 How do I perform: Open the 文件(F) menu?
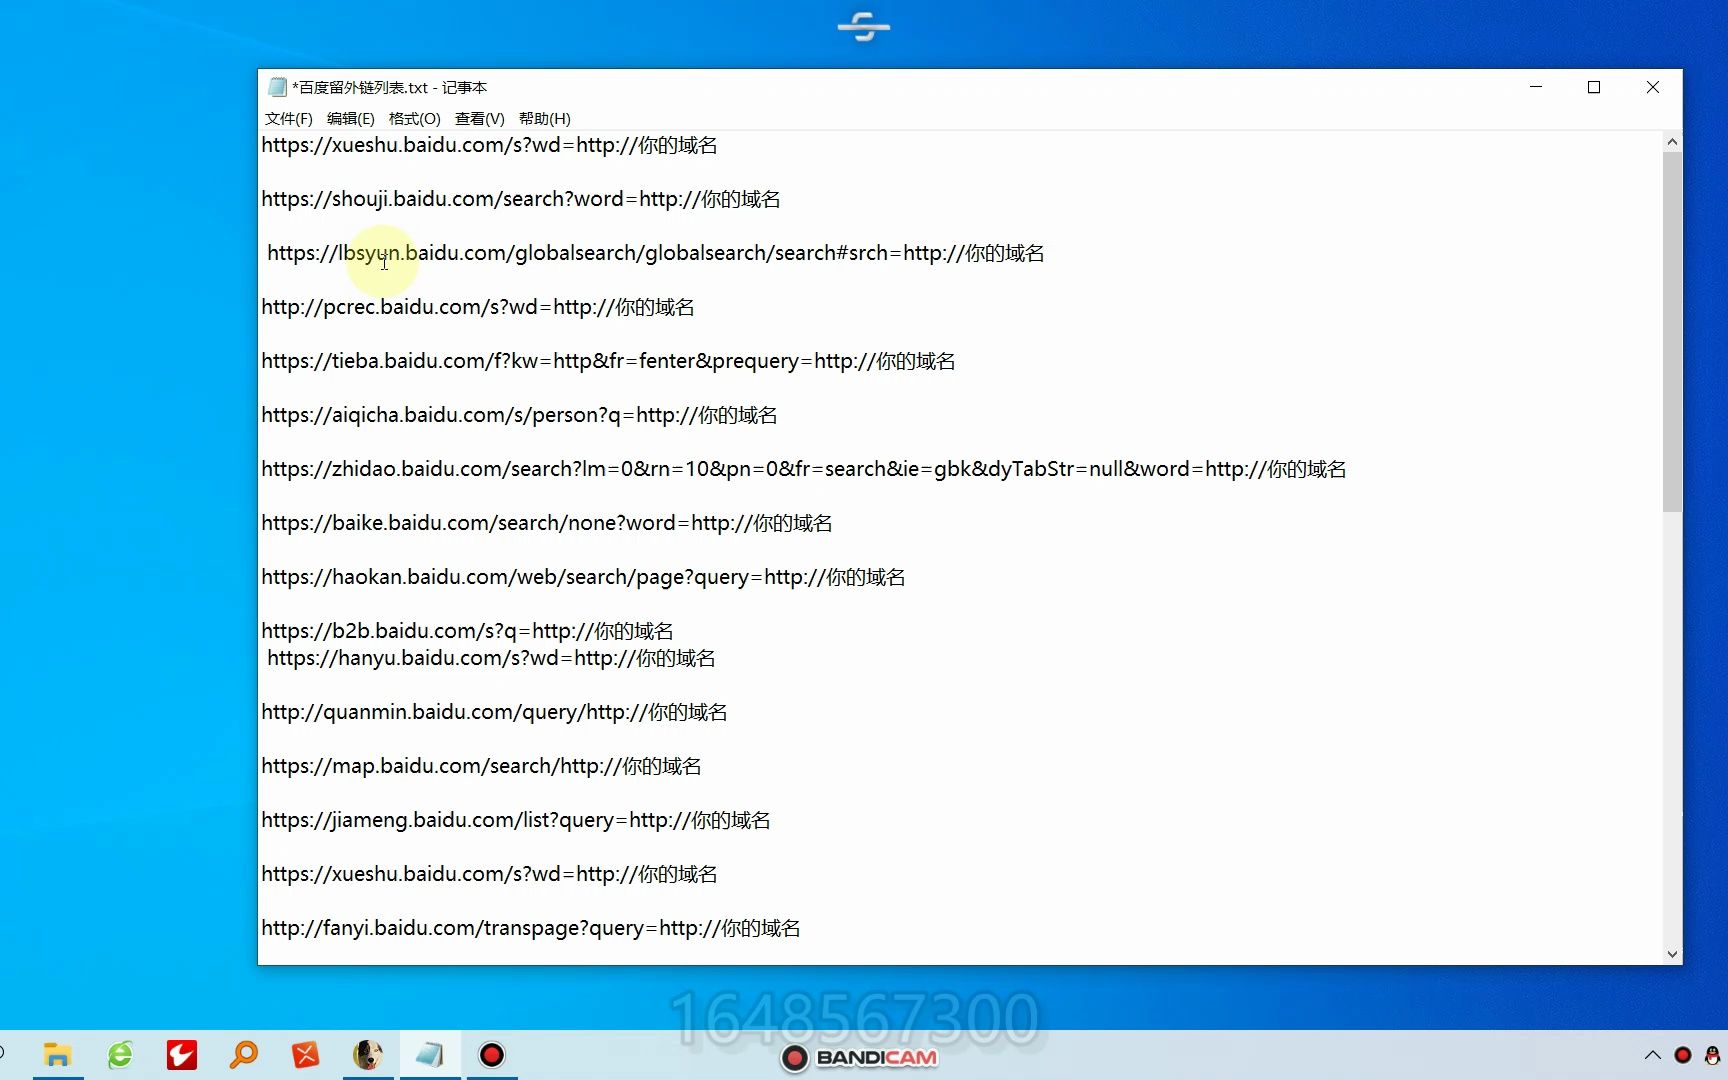point(289,118)
